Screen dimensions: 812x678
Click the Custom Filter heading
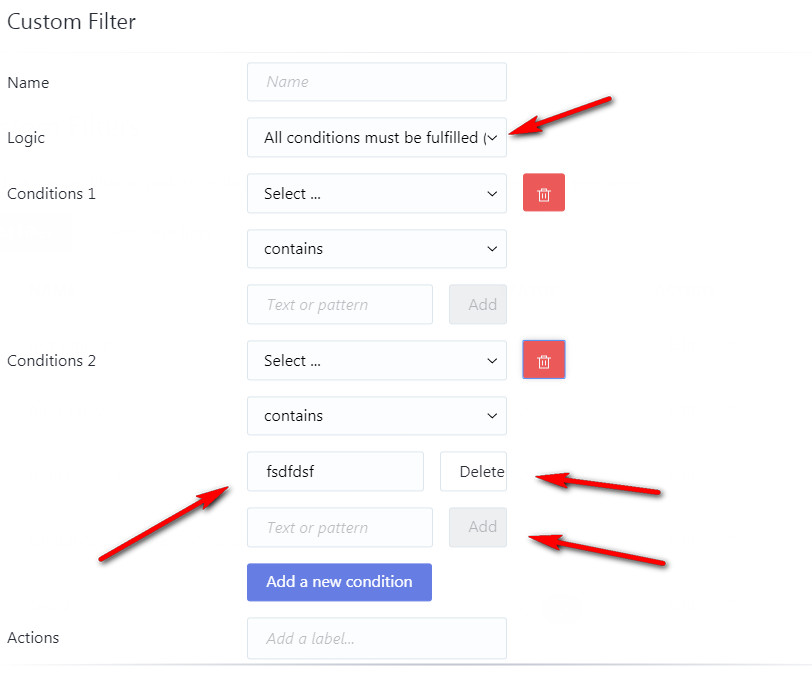click(71, 21)
